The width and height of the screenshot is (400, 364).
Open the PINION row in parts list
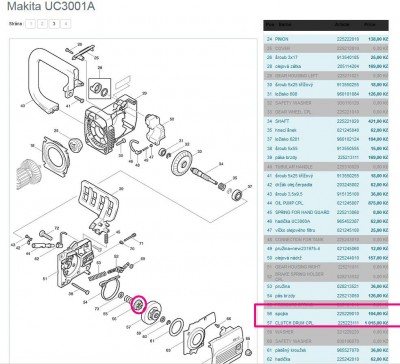point(327,39)
